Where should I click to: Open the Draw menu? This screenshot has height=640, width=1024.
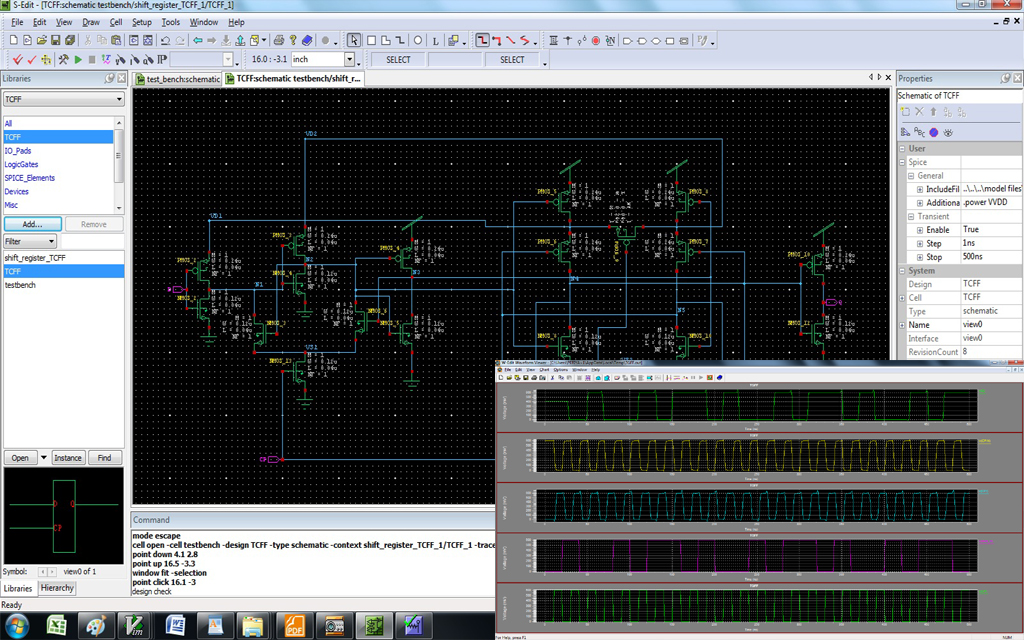pos(91,22)
